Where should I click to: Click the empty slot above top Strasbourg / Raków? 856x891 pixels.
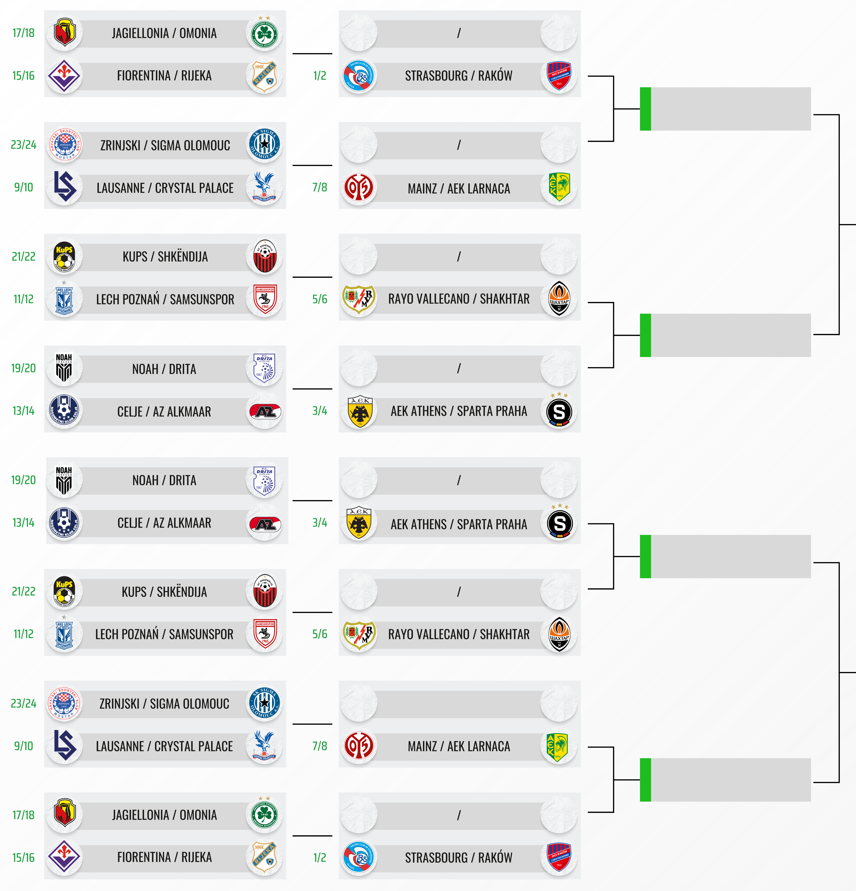(459, 33)
